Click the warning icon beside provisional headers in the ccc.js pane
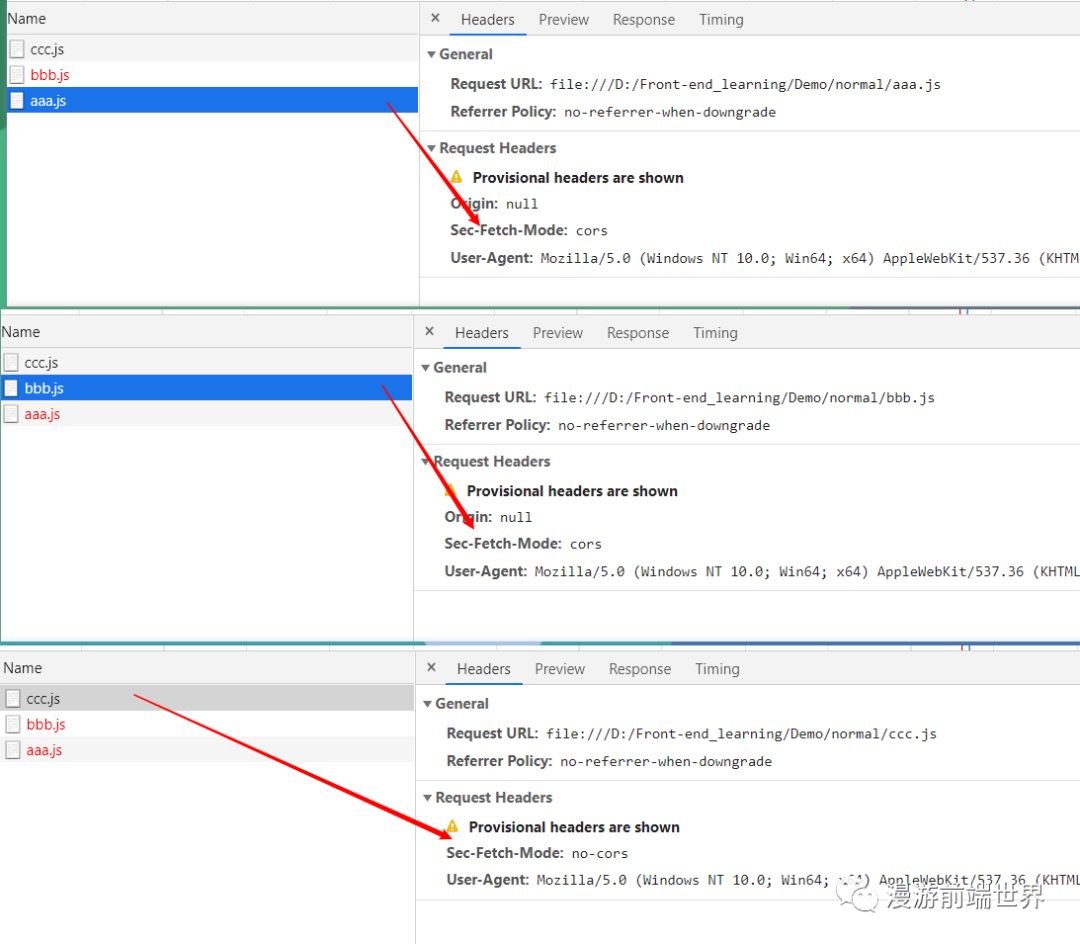This screenshot has height=944, width=1080. (x=453, y=826)
